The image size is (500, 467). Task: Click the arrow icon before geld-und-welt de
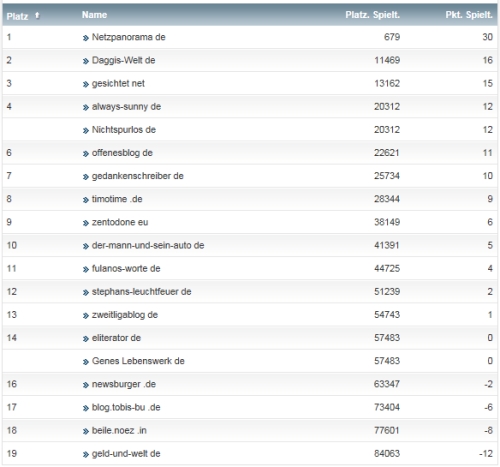[86, 454]
